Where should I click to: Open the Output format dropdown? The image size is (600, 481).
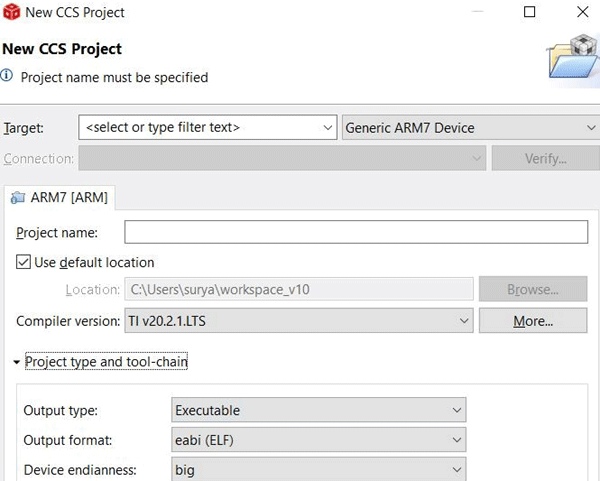(x=457, y=440)
